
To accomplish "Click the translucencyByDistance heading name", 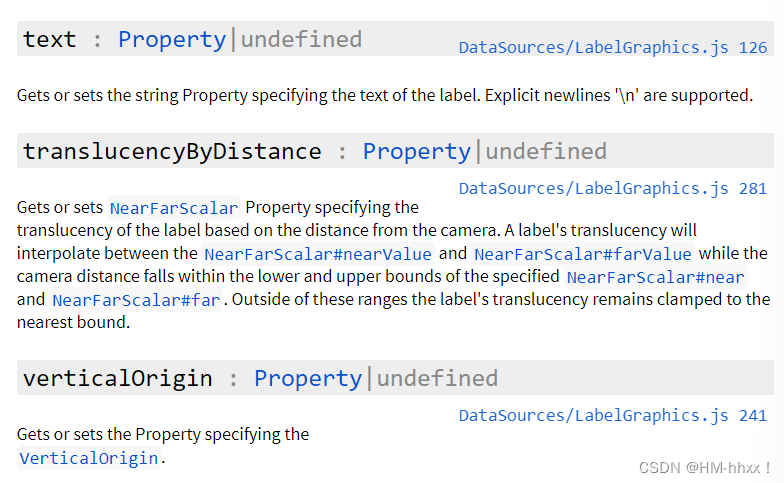I will pyautogui.click(x=172, y=152).
